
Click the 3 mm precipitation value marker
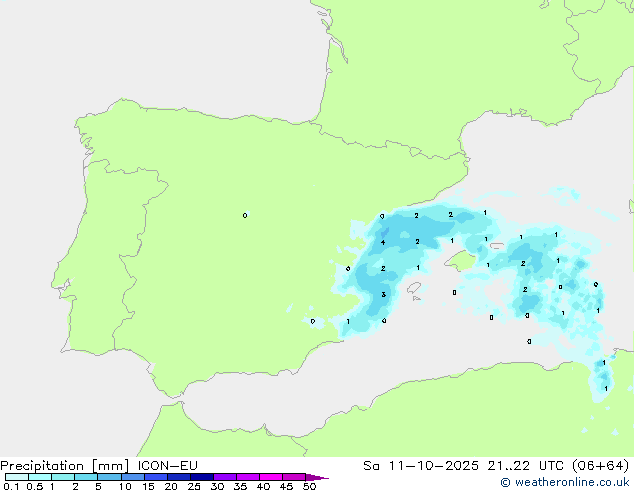click(384, 295)
